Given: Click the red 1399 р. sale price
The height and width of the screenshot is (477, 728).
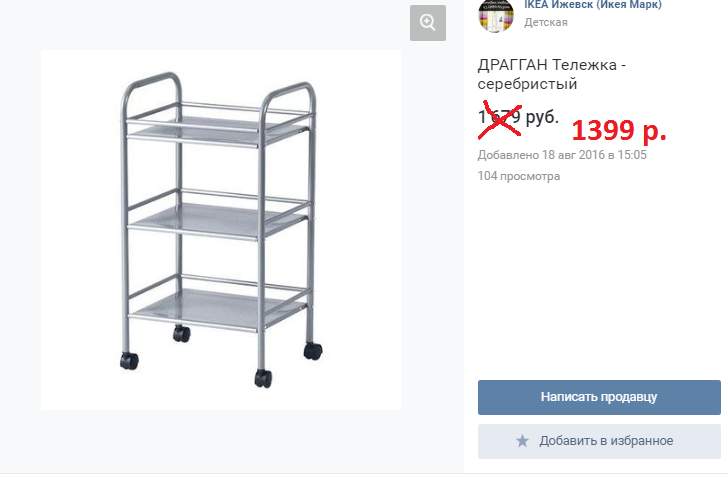Looking at the screenshot, I should [x=618, y=131].
